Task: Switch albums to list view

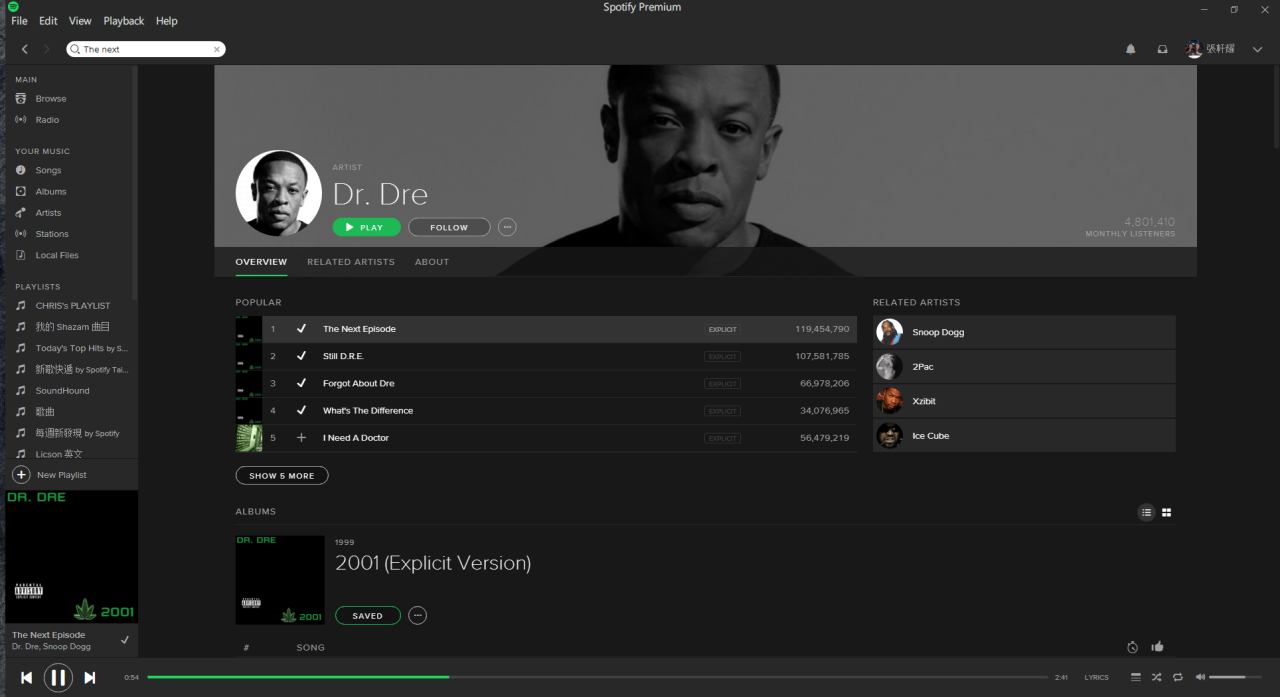Action: coord(1146,512)
